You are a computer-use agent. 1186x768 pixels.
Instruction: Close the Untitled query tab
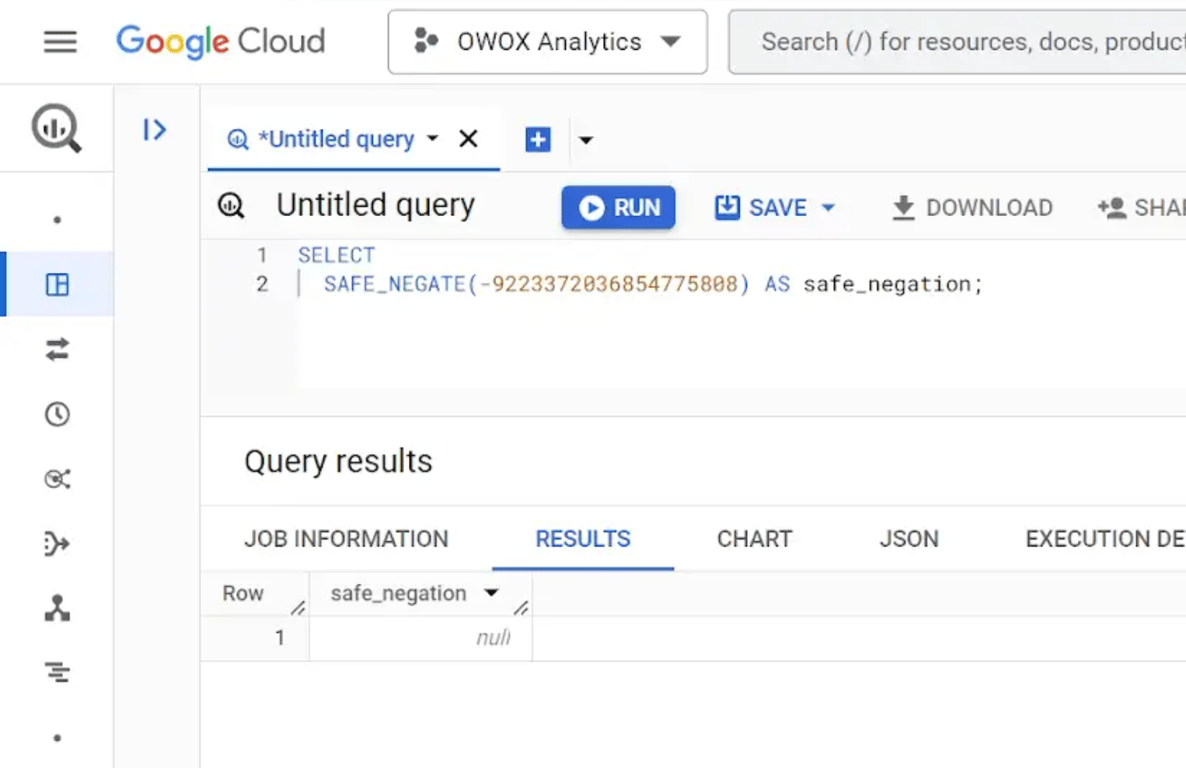coord(468,138)
